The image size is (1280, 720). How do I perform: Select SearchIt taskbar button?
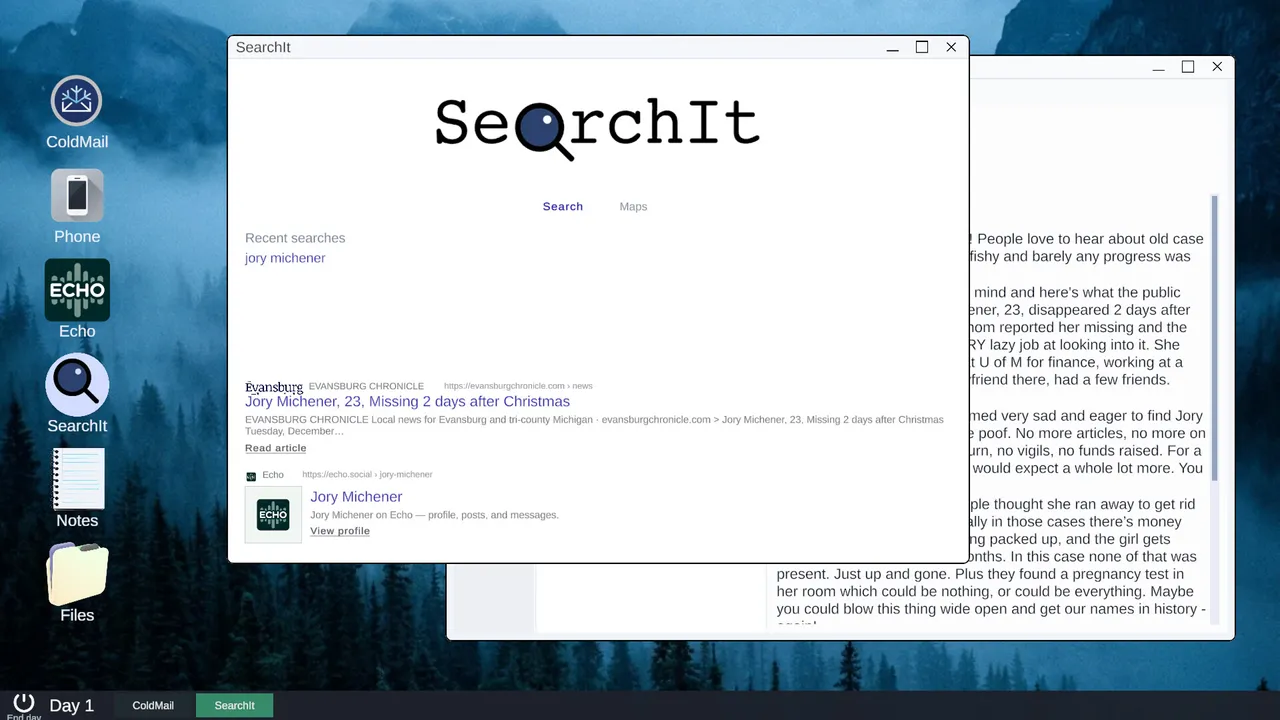(x=234, y=705)
